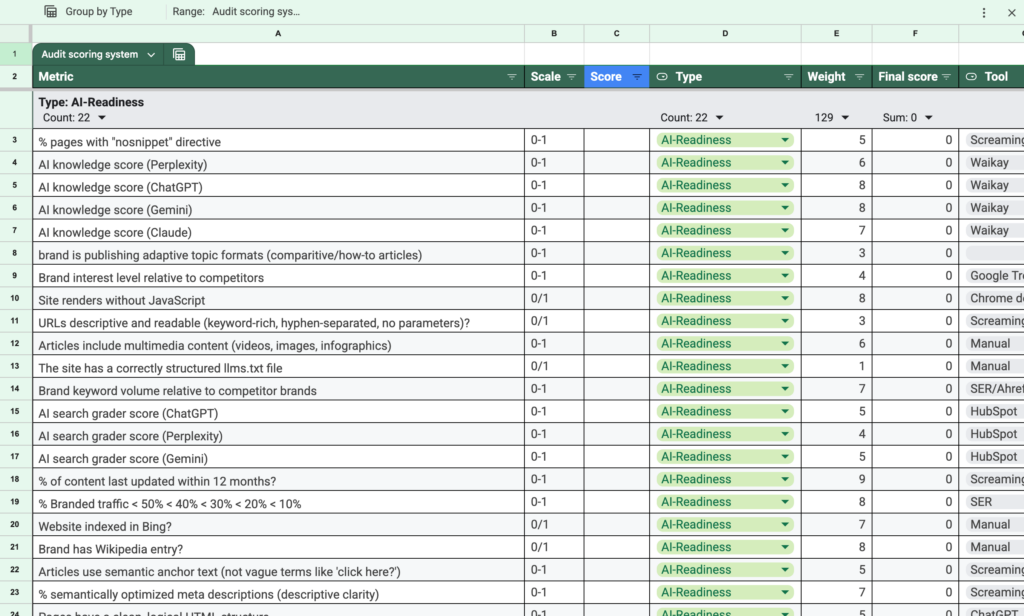Image resolution: width=1024 pixels, height=616 pixels.
Task: Open the Score column filter icon
Action: click(637, 77)
